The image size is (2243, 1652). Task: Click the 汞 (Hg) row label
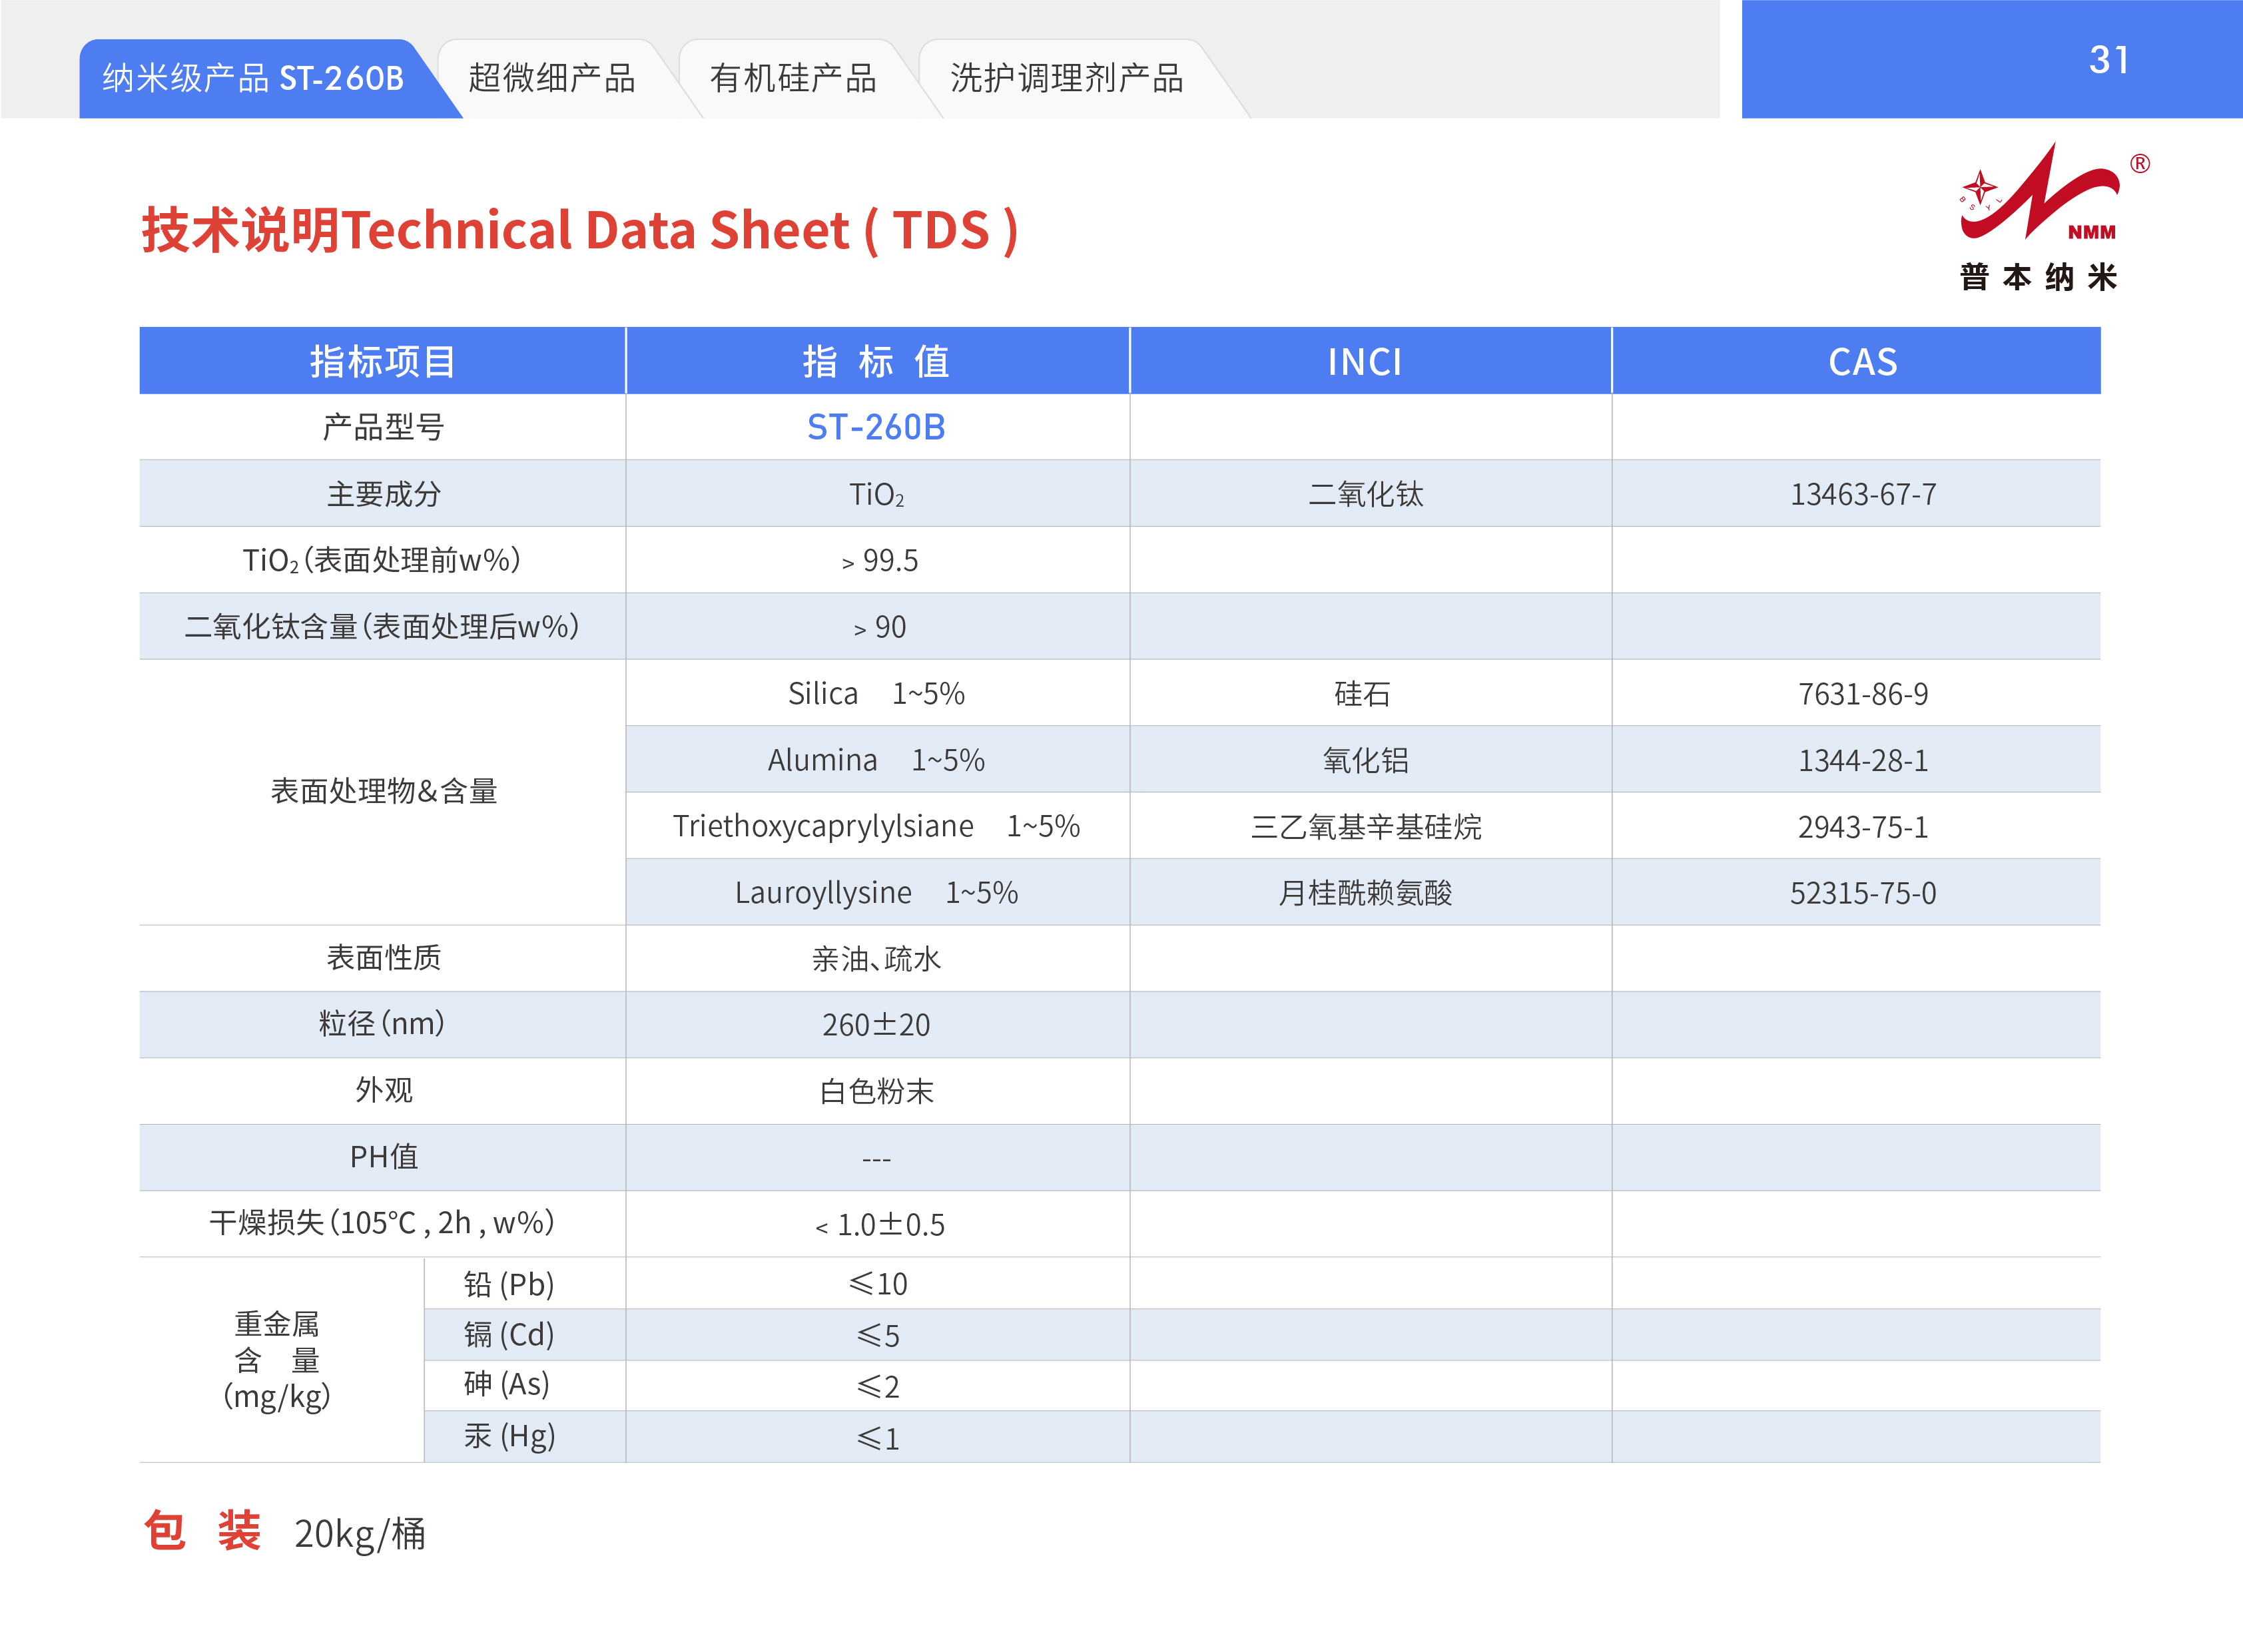coord(509,1436)
